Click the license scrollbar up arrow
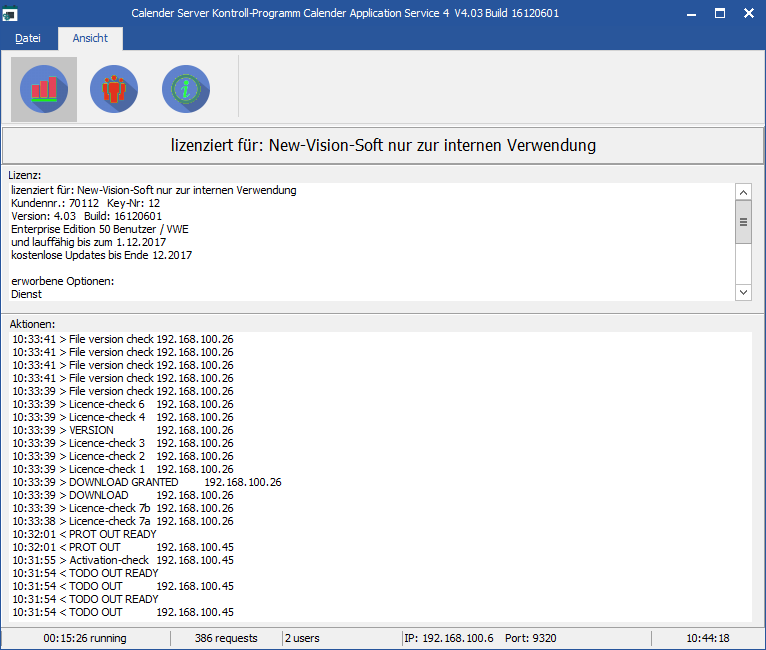This screenshot has height=650, width=766. [743, 192]
